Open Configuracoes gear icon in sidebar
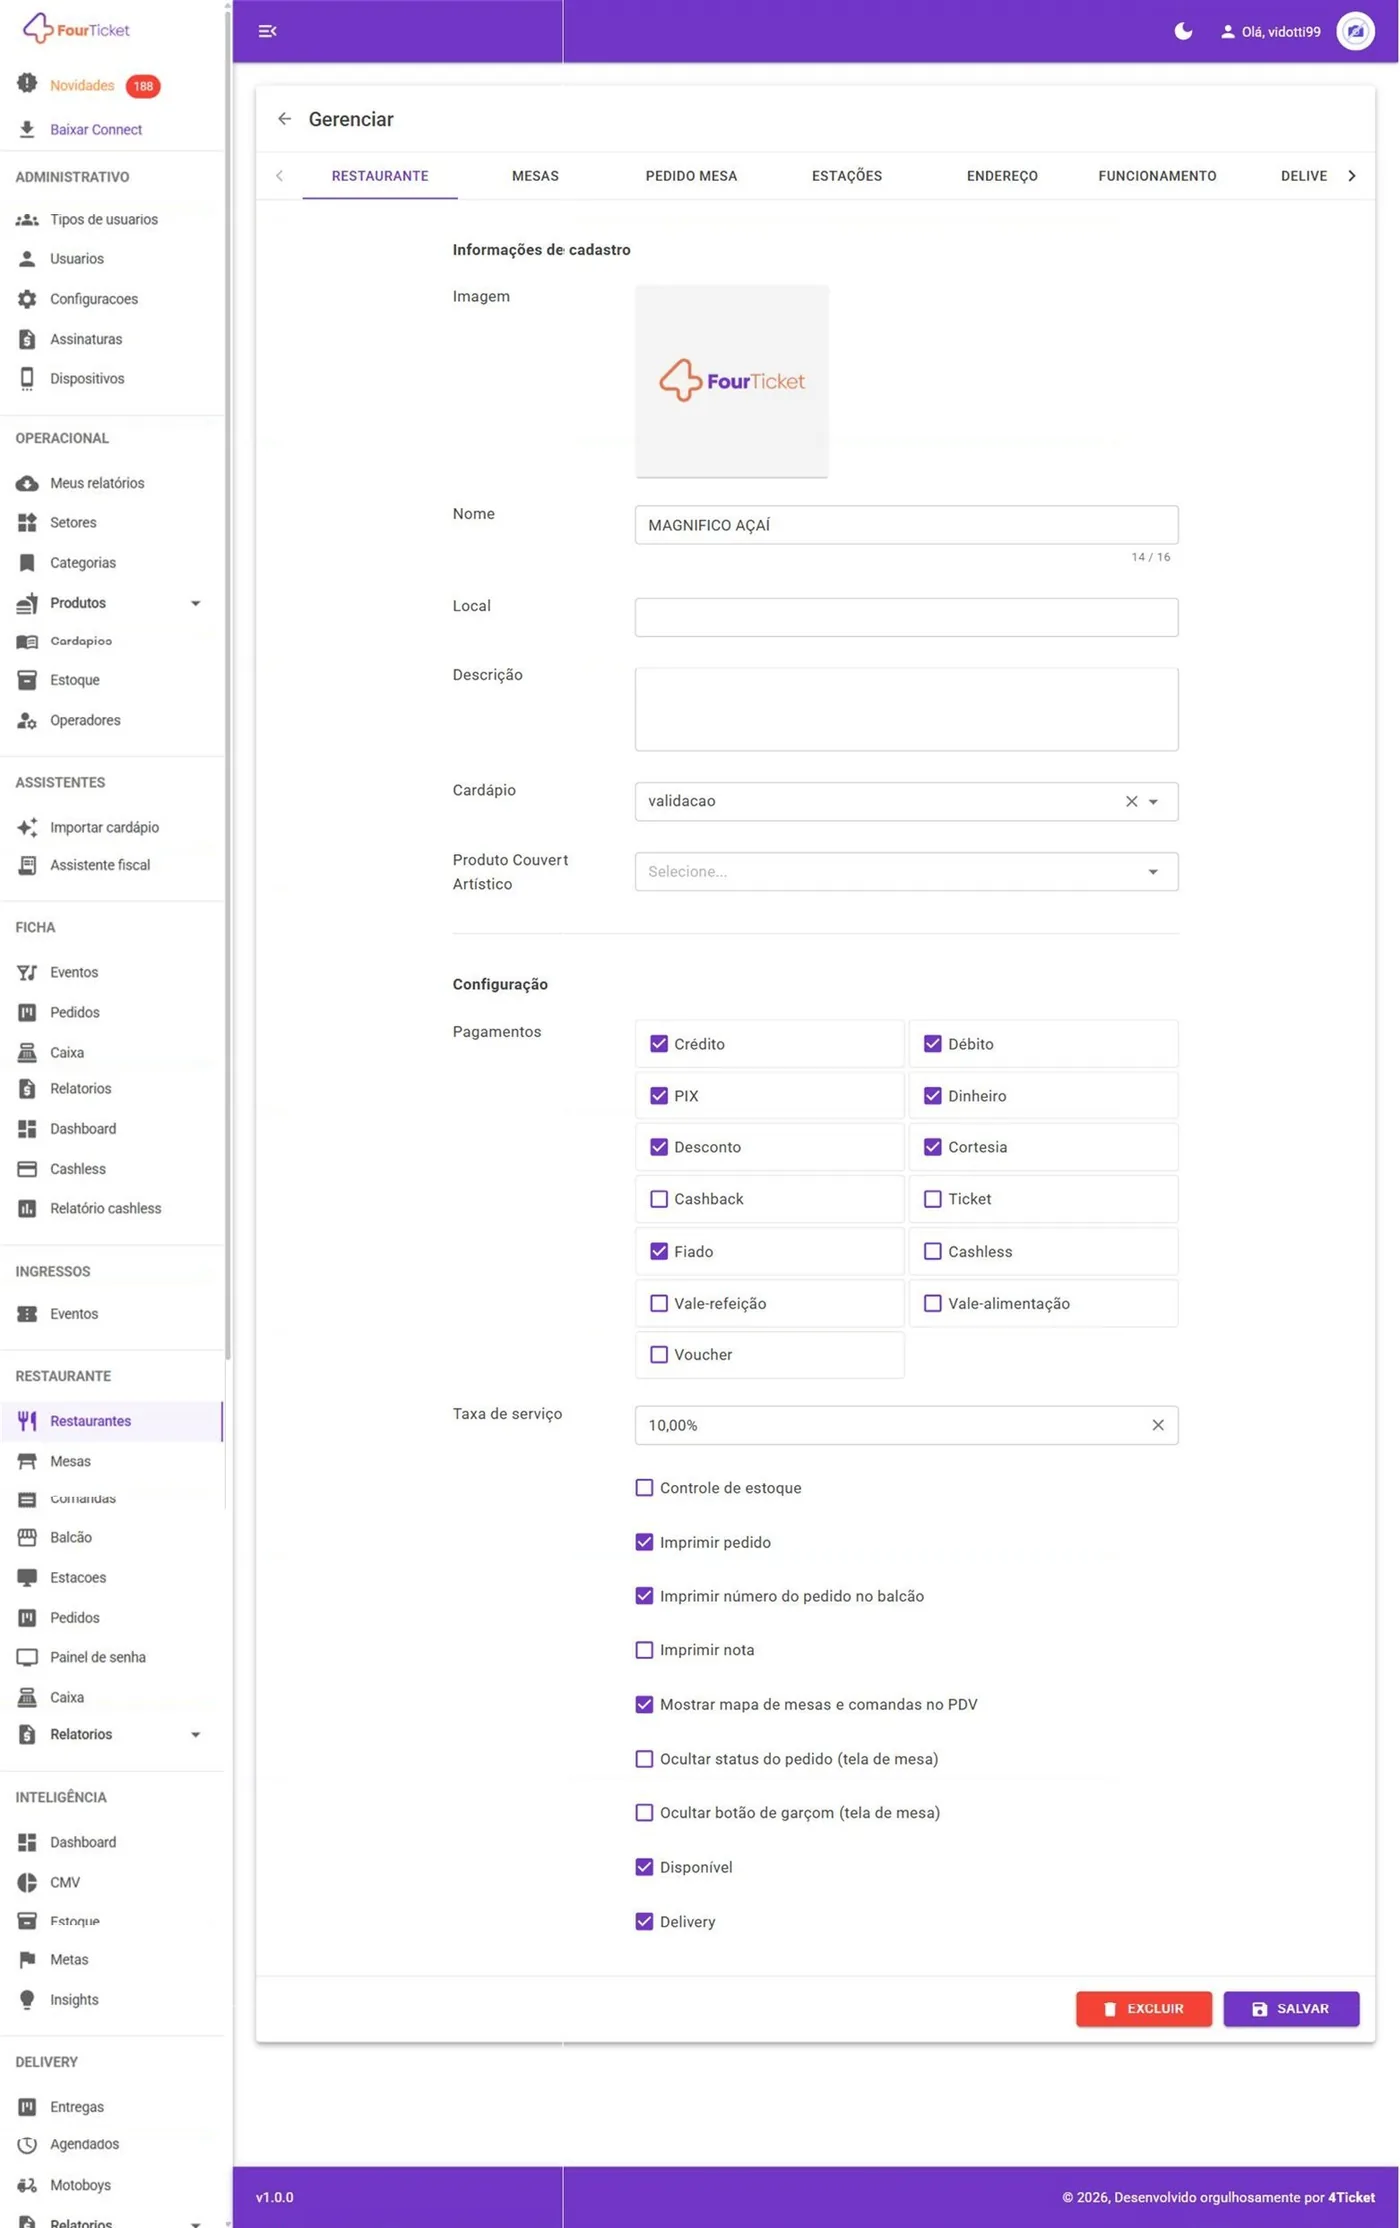The height and width of the screenshot is (2228, 1400). point(27,299)
